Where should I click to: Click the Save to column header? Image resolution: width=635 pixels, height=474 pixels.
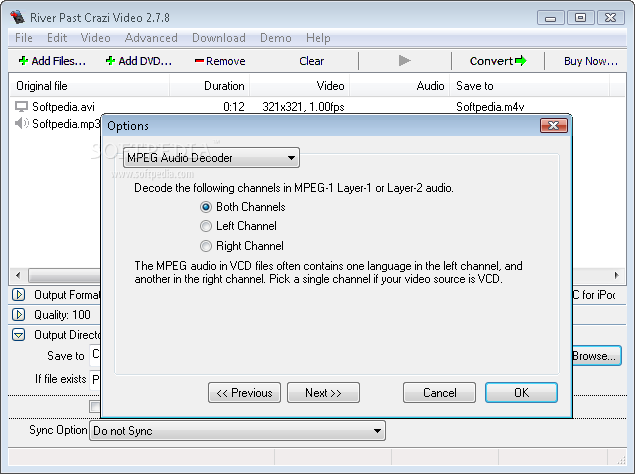[529, 86]
